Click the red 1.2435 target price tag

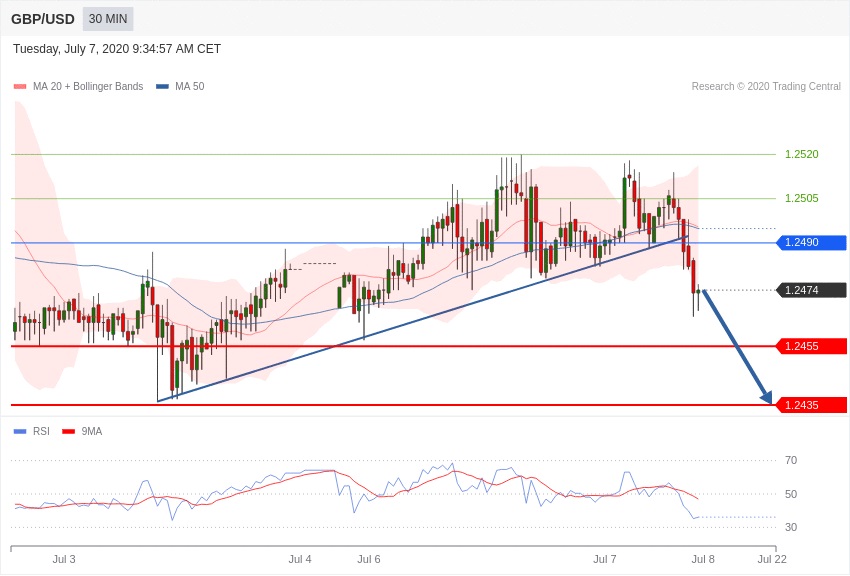coord(811,405)
